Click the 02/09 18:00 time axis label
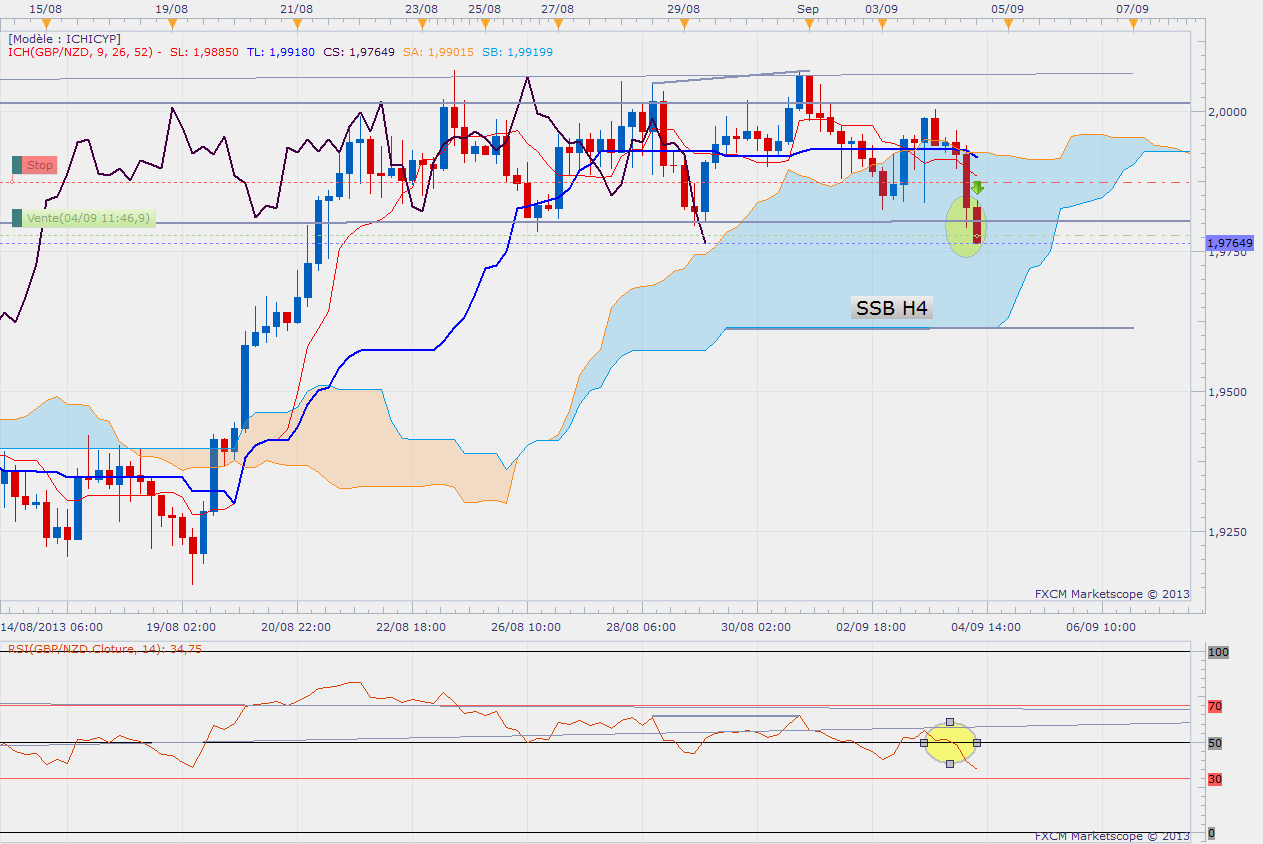This screenshot has width=1263, height=844. (x=871, y=627)
